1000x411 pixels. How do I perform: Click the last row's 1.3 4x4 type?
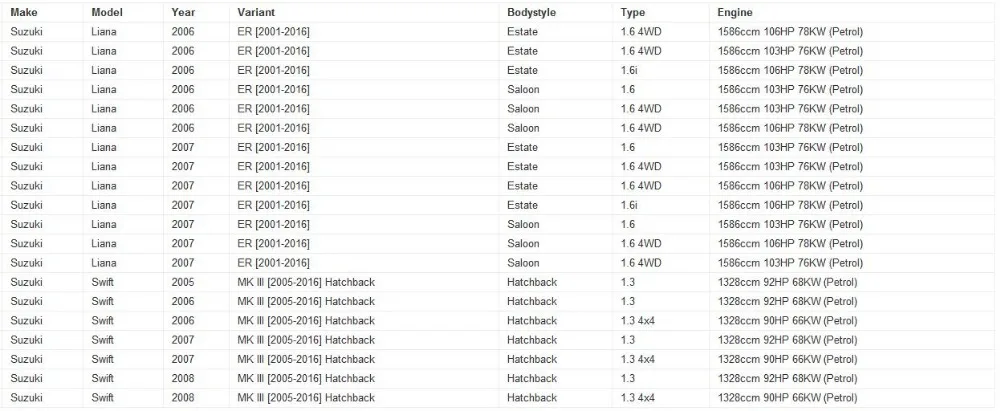(638, 398)
